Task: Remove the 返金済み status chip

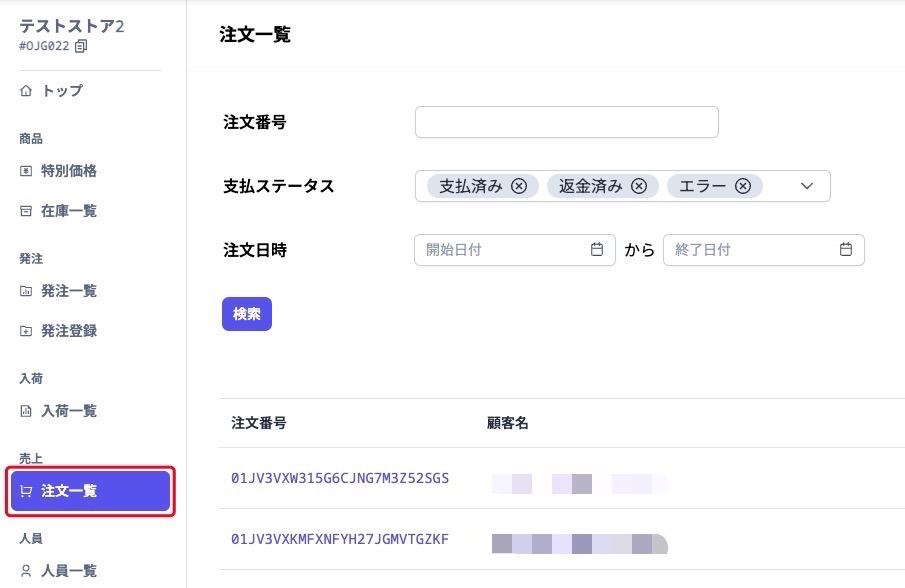Action: [639, 185]
